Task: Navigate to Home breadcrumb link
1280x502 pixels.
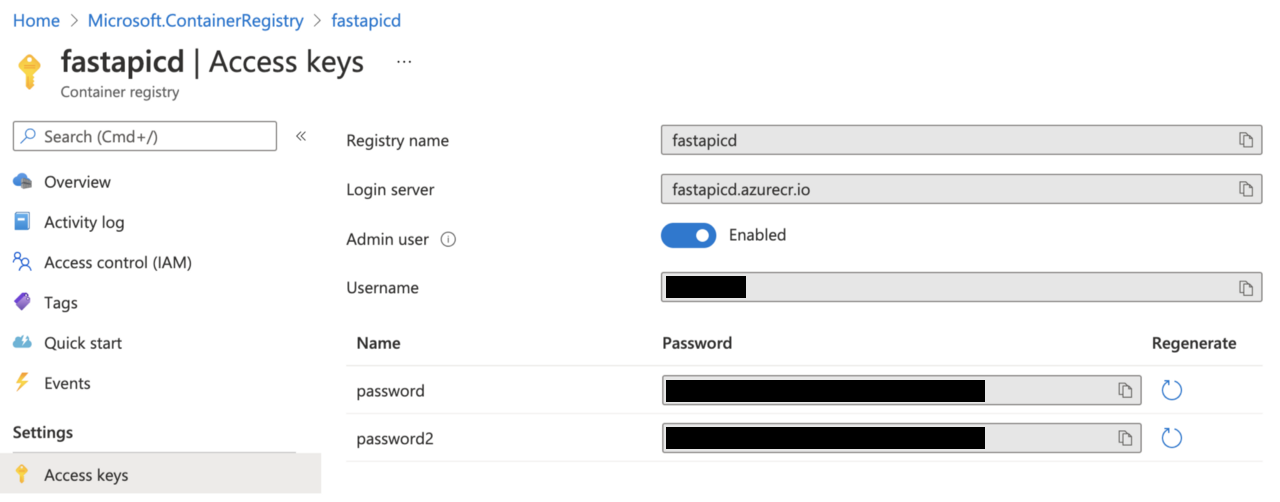Action: click(x=36, y=20)
